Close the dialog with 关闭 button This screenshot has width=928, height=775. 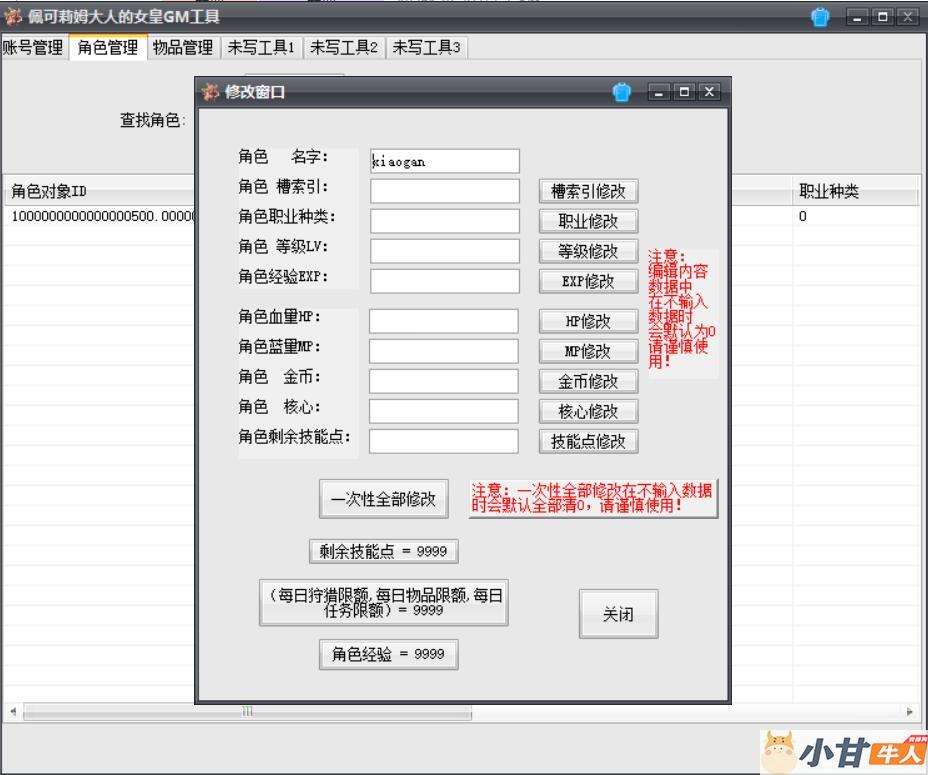(x=617, y=614)
